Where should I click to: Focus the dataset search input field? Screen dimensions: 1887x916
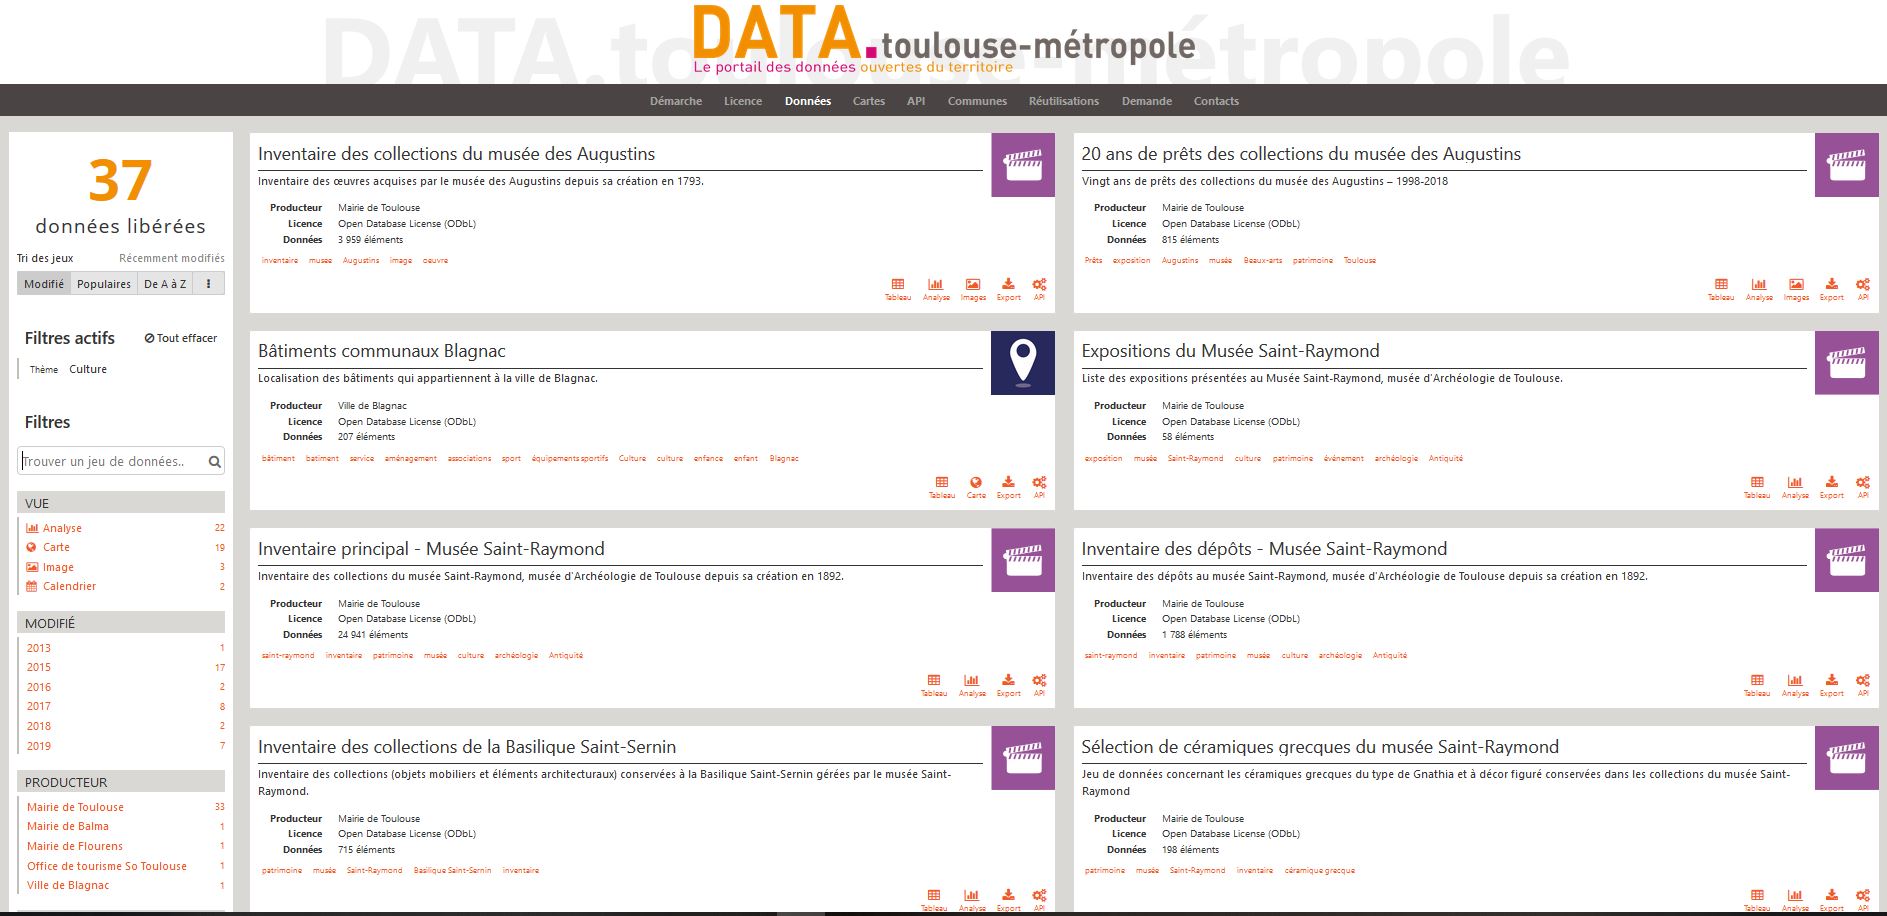pyautogui.click(x=110, y=462)
